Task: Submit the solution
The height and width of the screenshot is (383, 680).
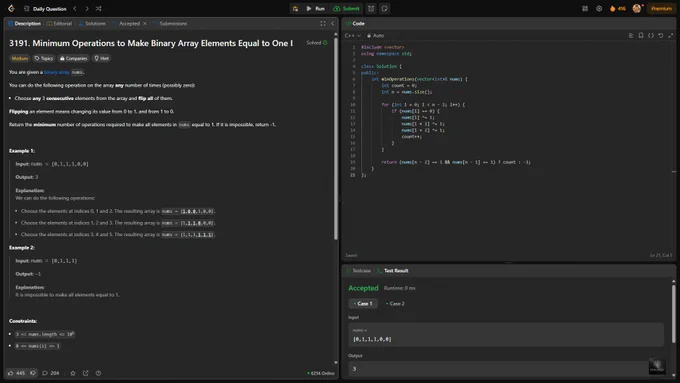Action: pyautogui.click(x=346, y=9)
